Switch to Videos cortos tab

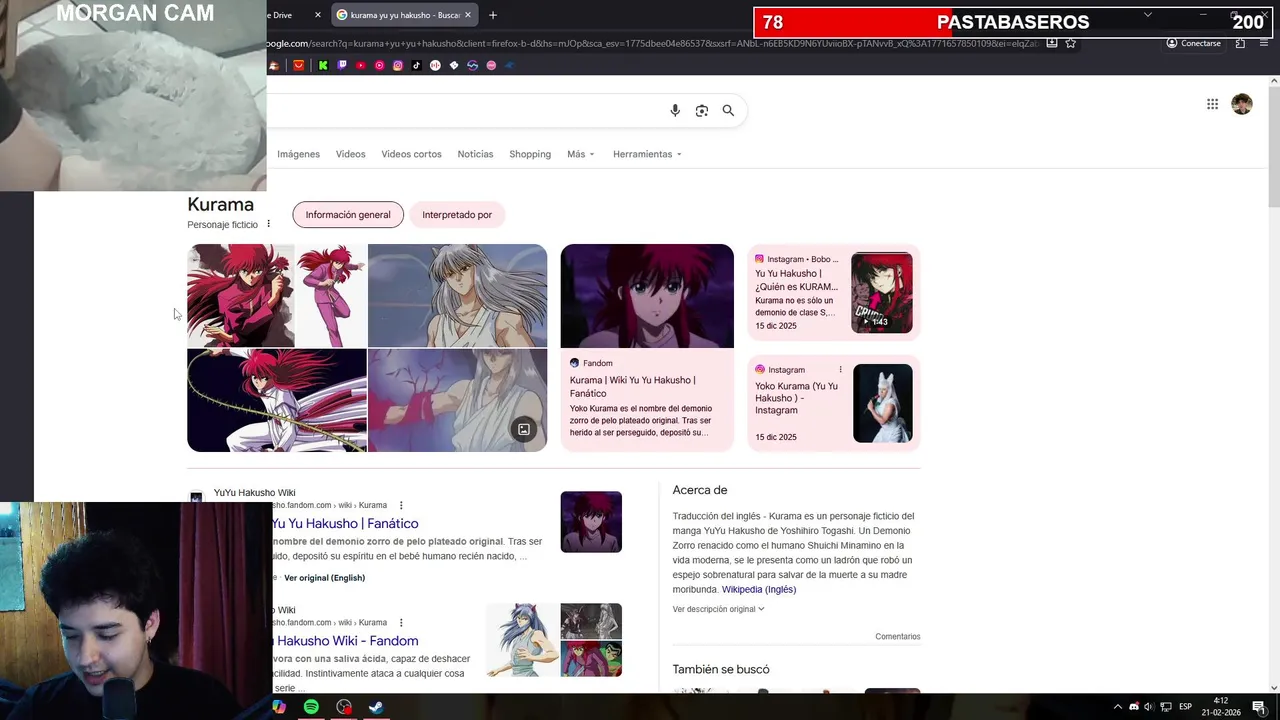411,154
